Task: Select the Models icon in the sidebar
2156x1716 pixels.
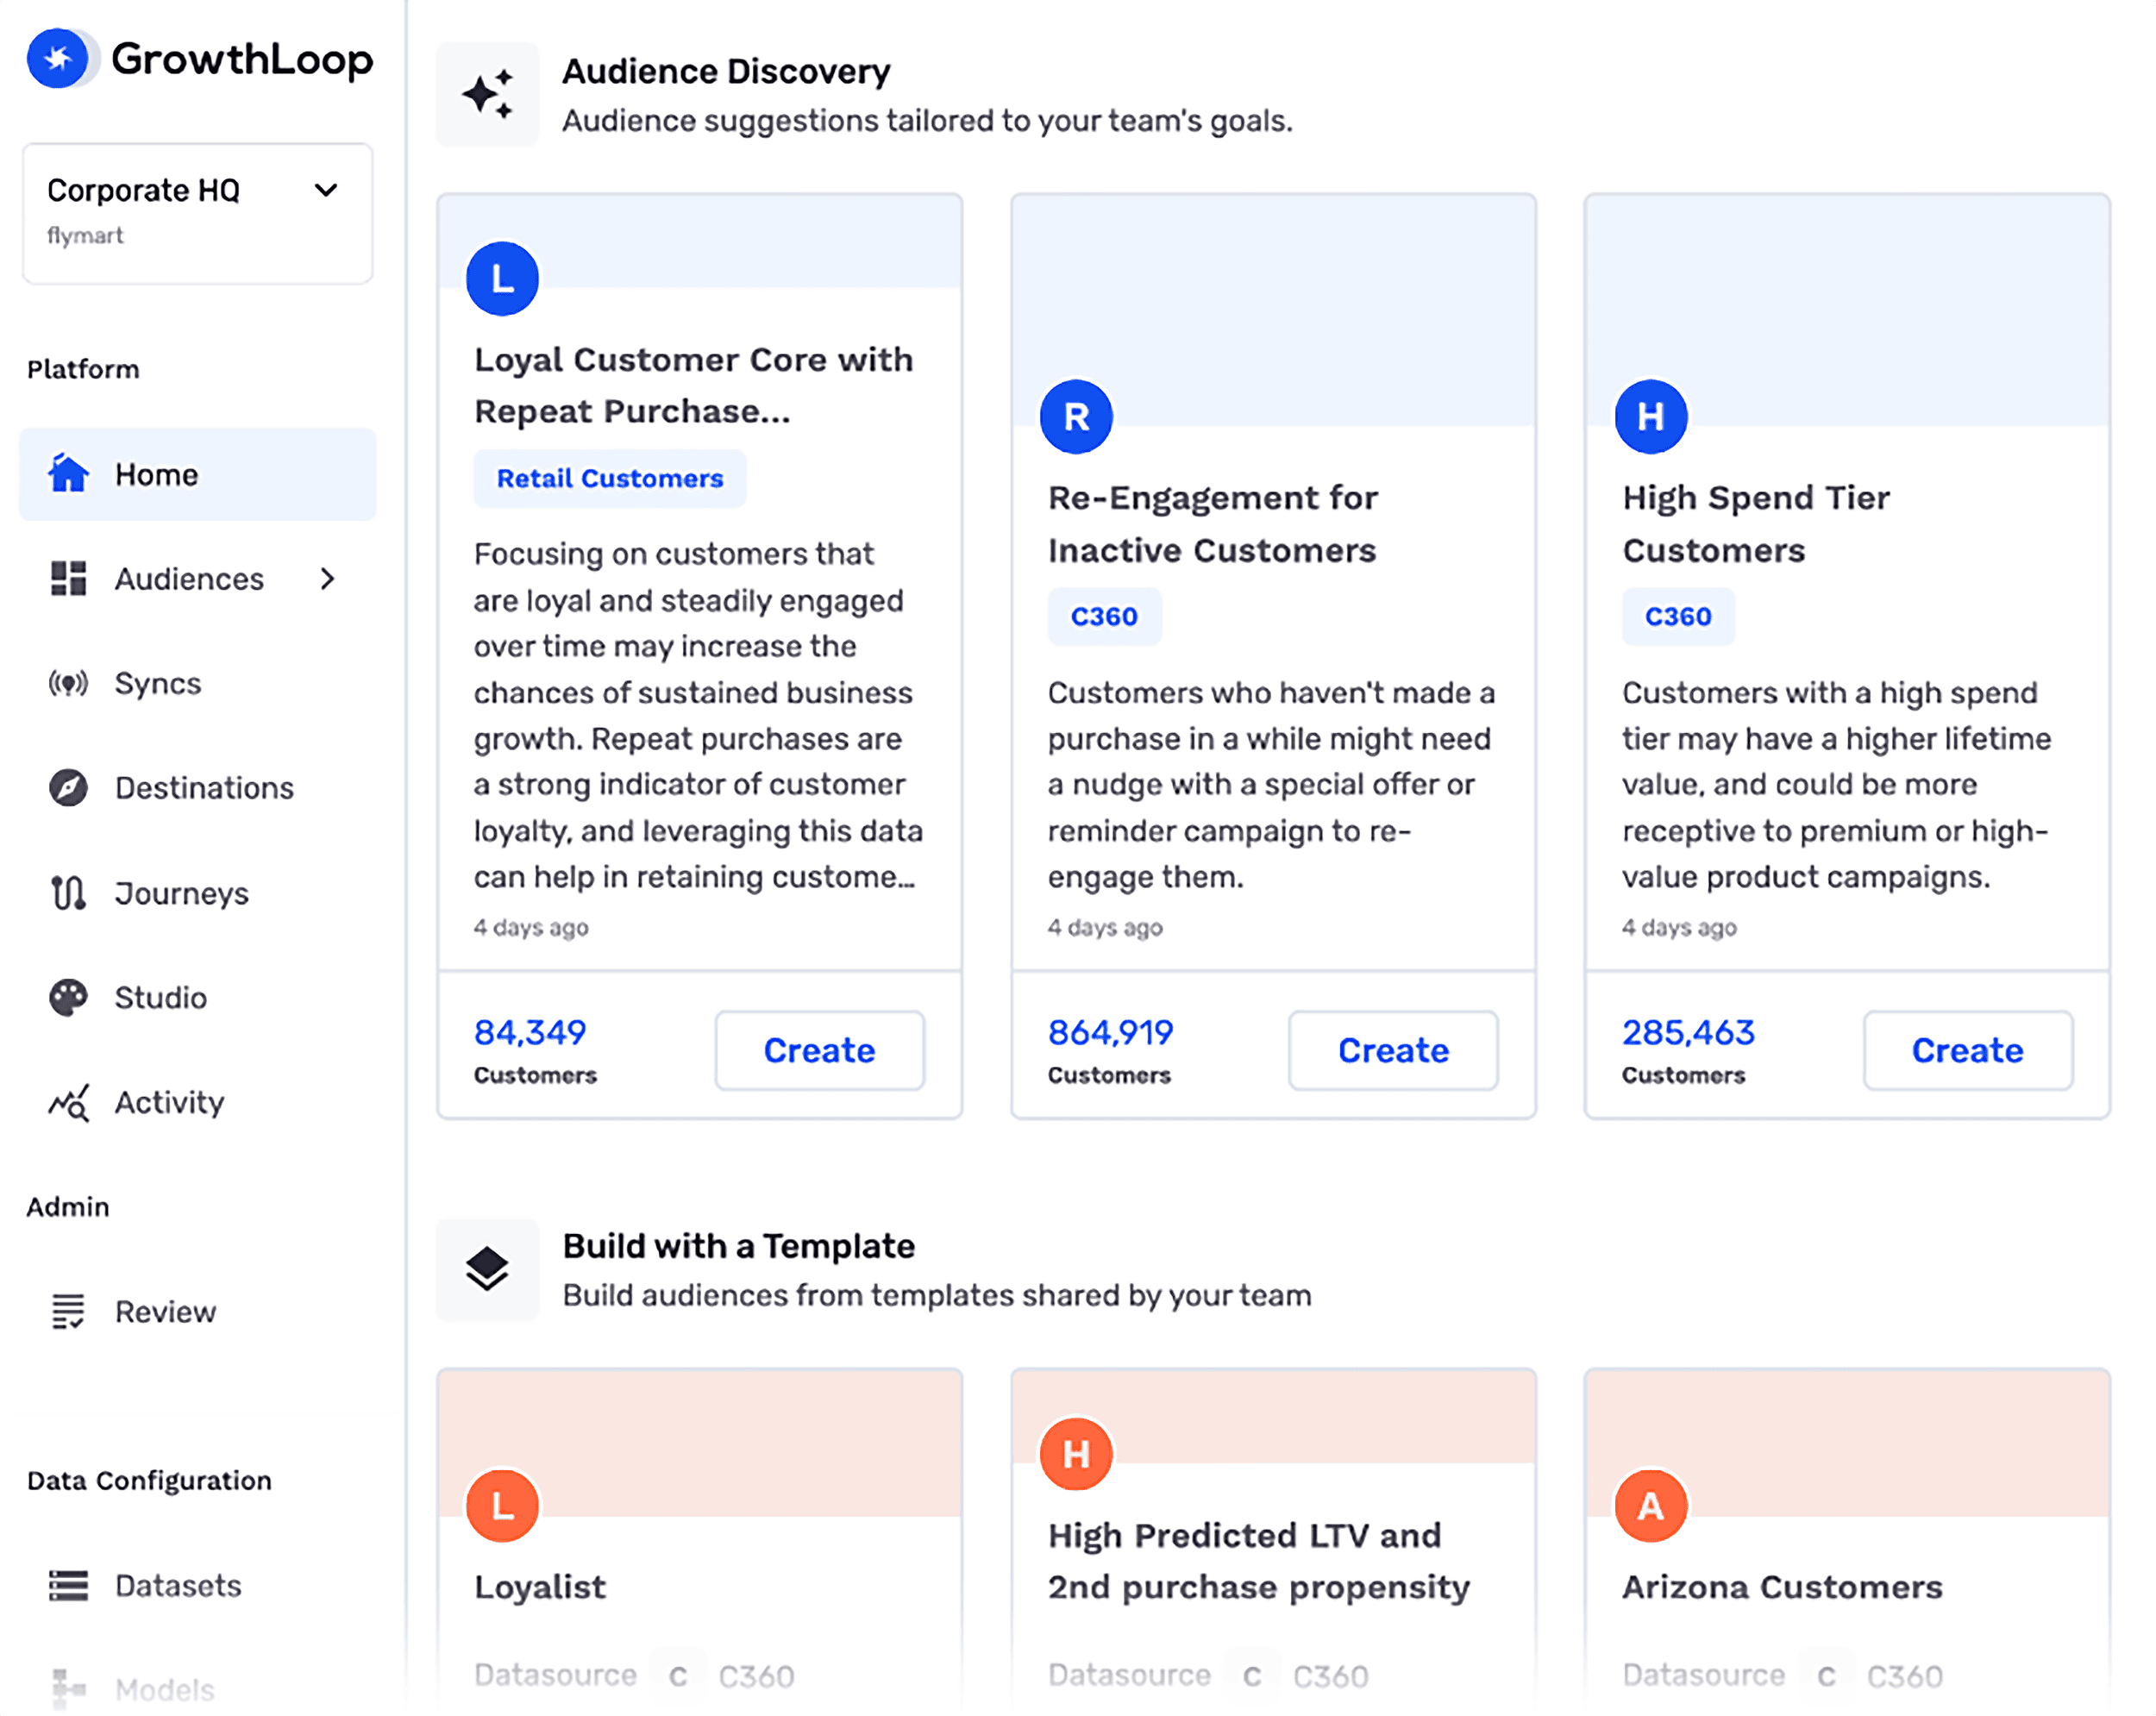Action: click(67, 1684)
